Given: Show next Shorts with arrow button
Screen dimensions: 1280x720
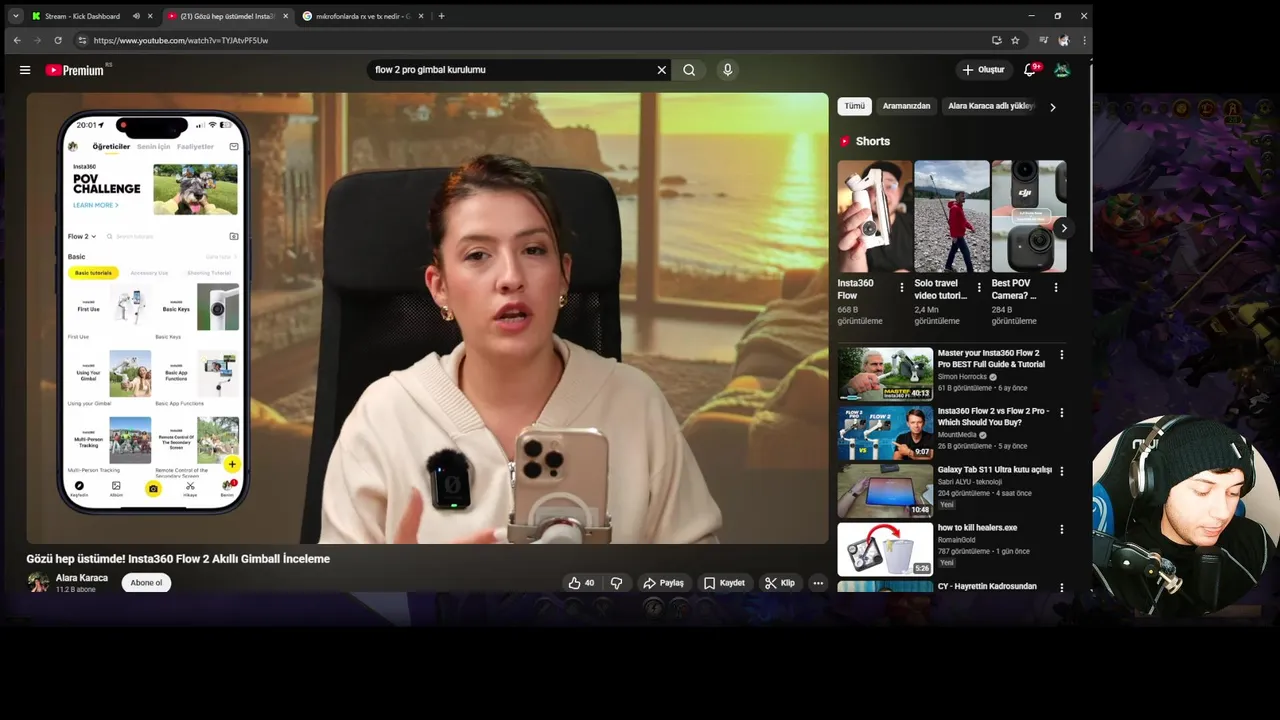Looking at the screenshot, I should pos(1064,228).
